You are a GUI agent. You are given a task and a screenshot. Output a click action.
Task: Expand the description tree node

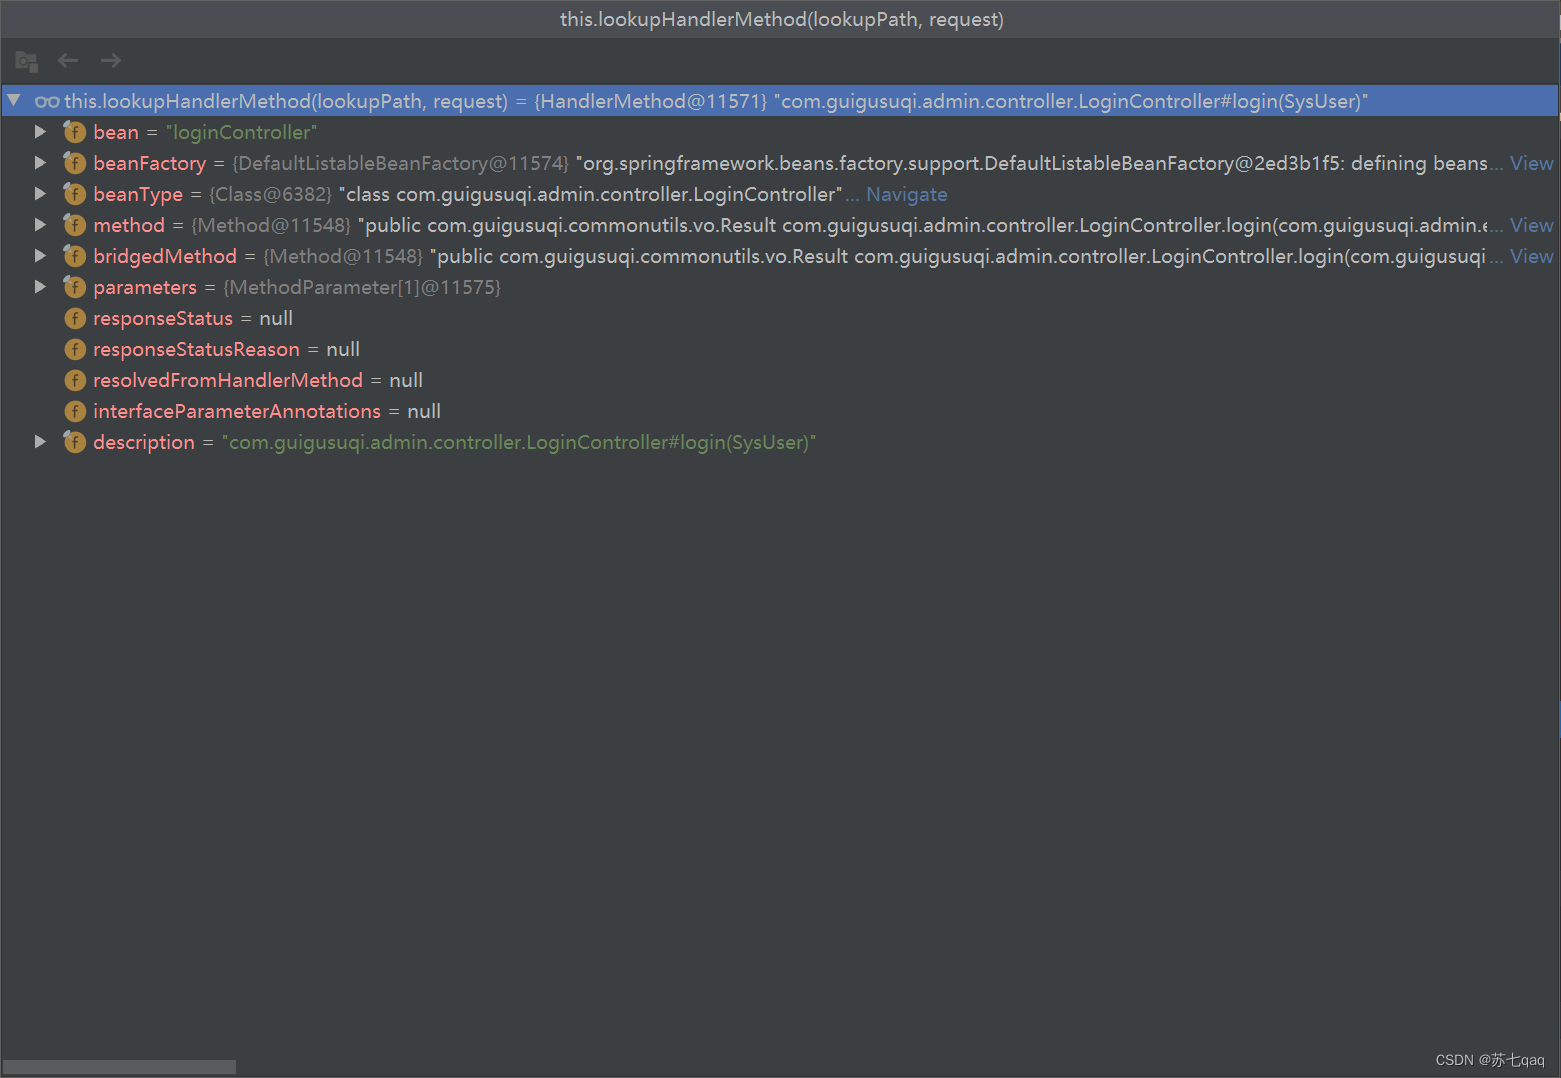40,442
